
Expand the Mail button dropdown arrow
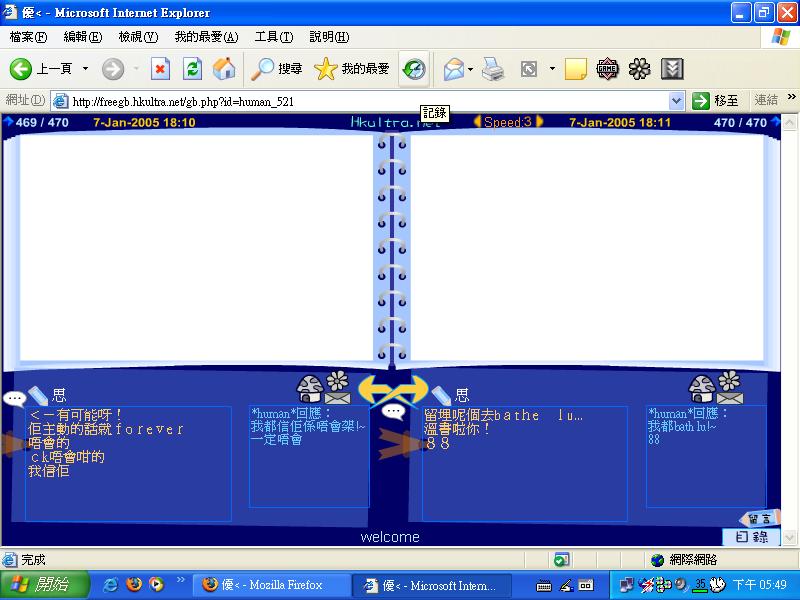pos(470,69)
